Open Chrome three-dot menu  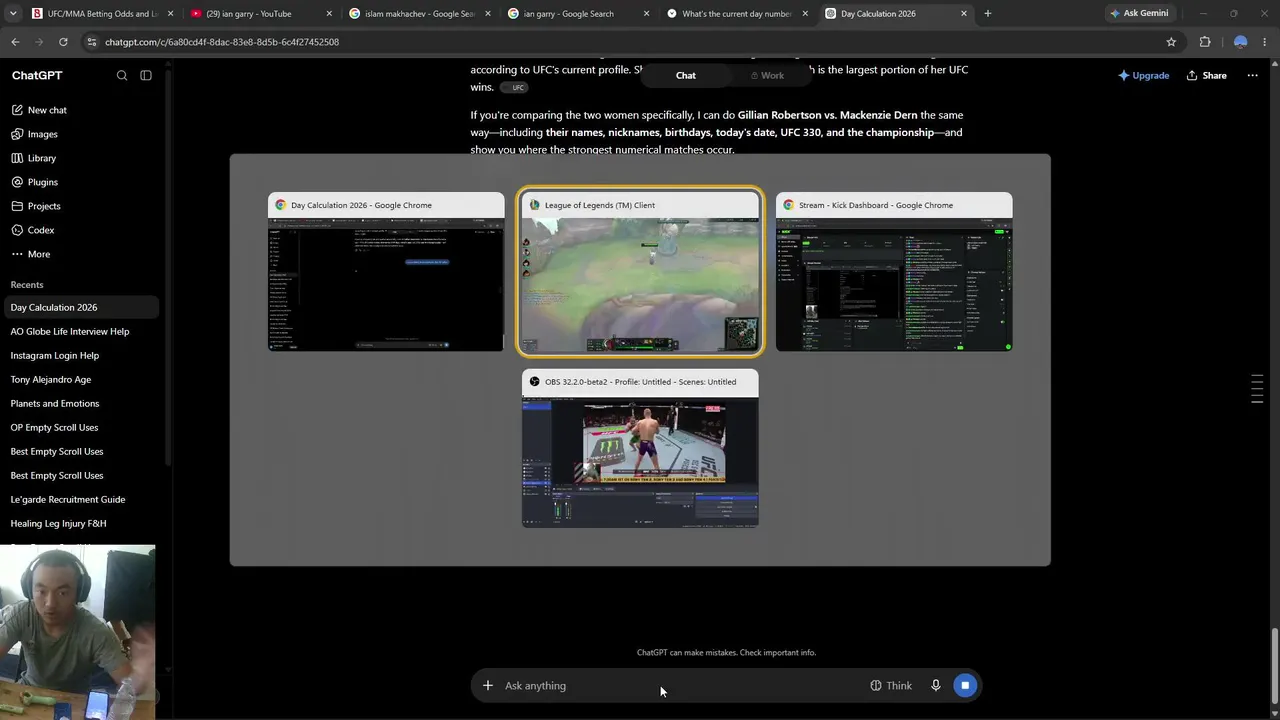coord(1265,42)
